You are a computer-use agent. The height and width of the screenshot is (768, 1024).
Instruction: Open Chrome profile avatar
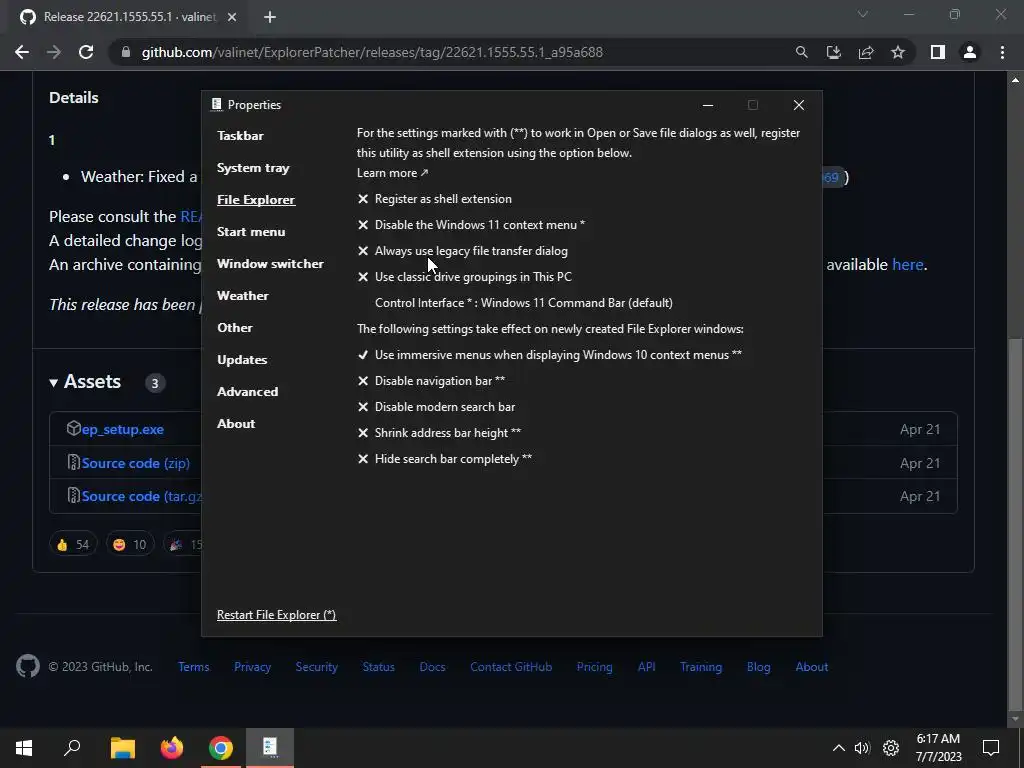pyautogui.click(x=970, y=52)
